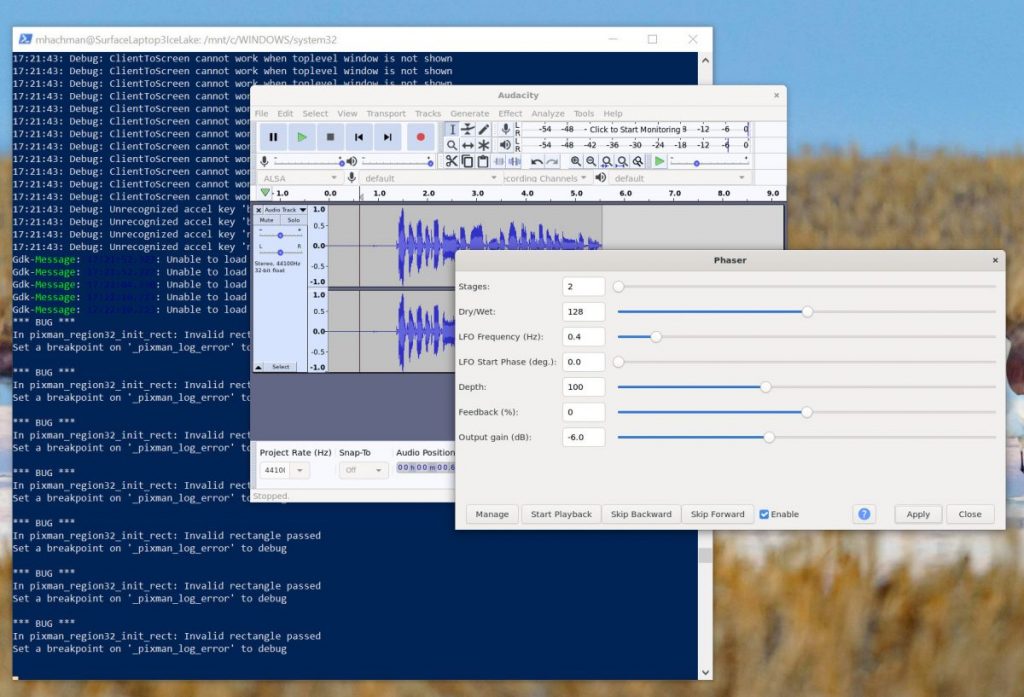Open the Snap-To dropdown
Image resolution: width=1024 pixels, height=697 pixels.
pyautogui.click(x=363, y=470)
